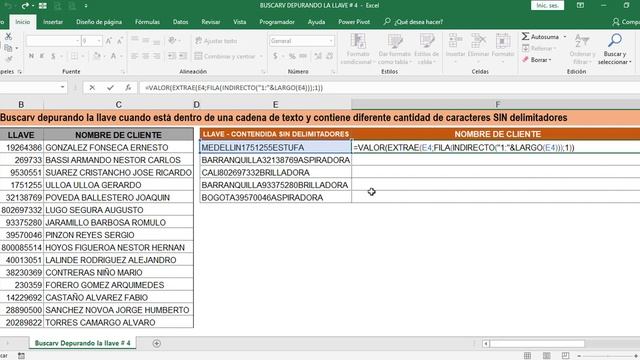Open the Rellenar dropdown
The height and width of the screenshot is (360, 640).
540,48
